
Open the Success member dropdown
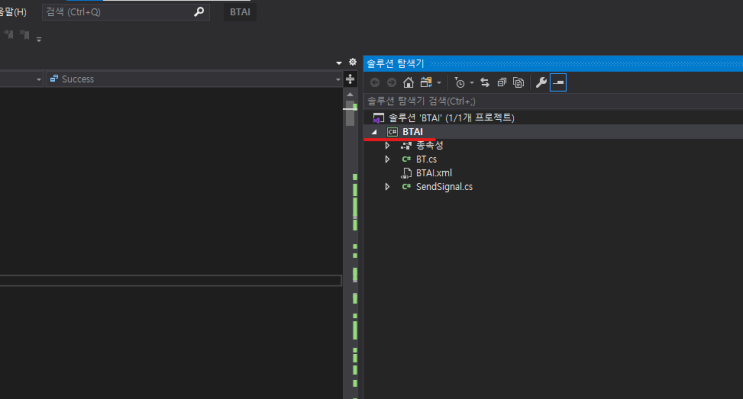338,80
